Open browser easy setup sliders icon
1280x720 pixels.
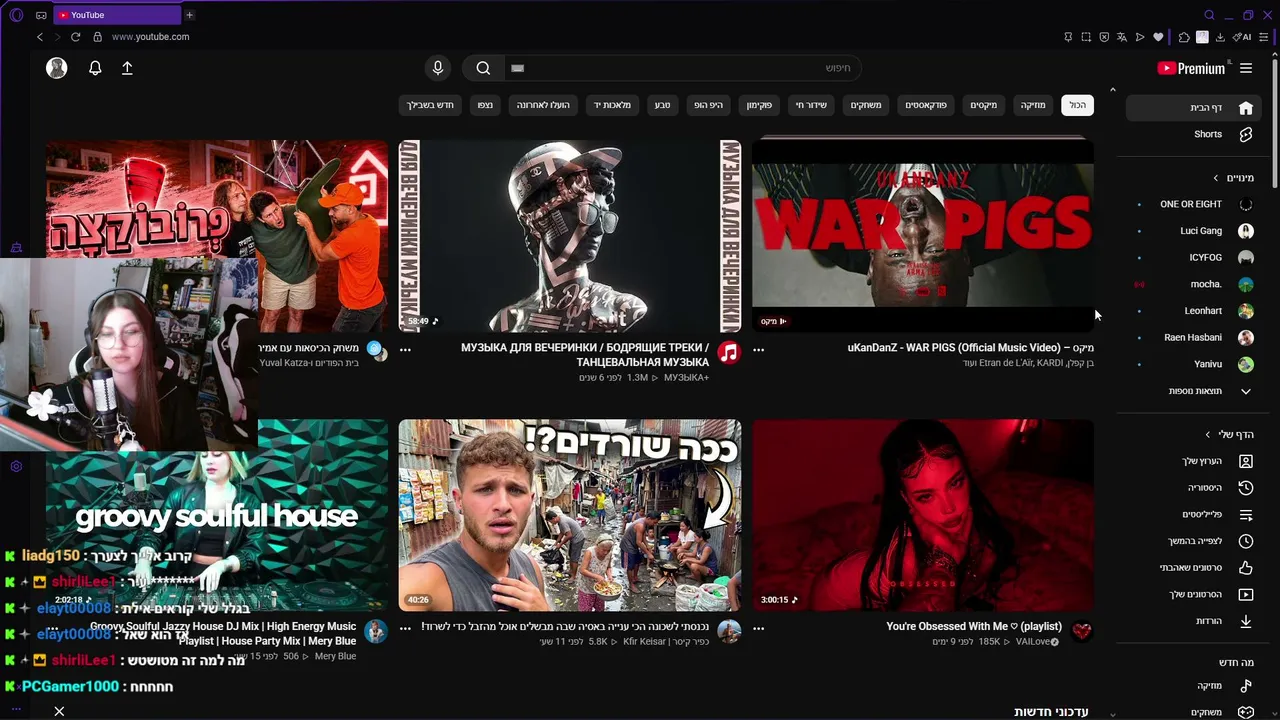click(1264, 37)
